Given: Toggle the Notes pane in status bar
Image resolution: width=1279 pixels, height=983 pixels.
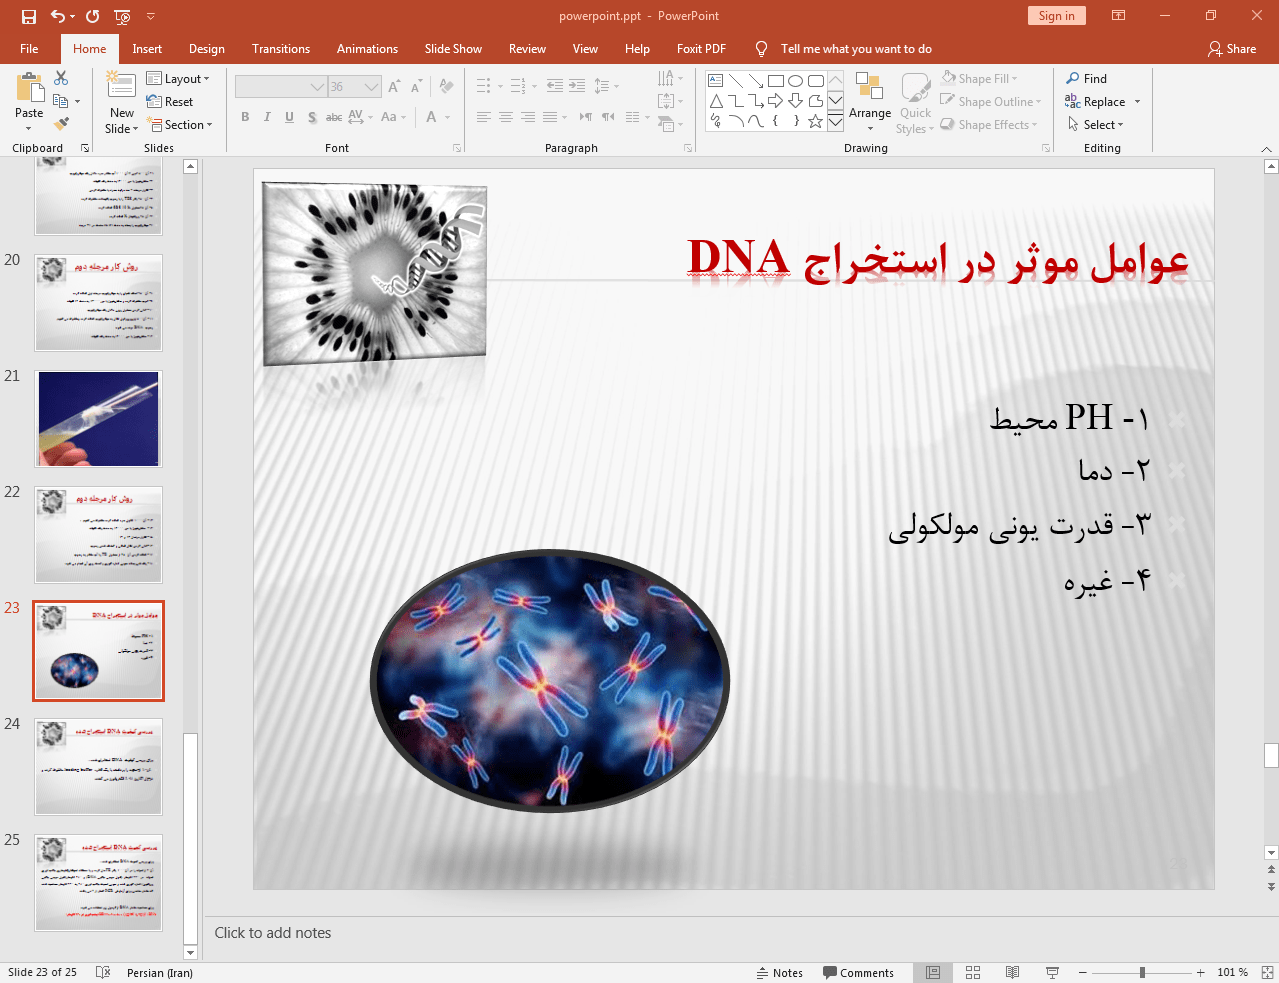Looking at the screenshot, I should (x=780, y=972).
